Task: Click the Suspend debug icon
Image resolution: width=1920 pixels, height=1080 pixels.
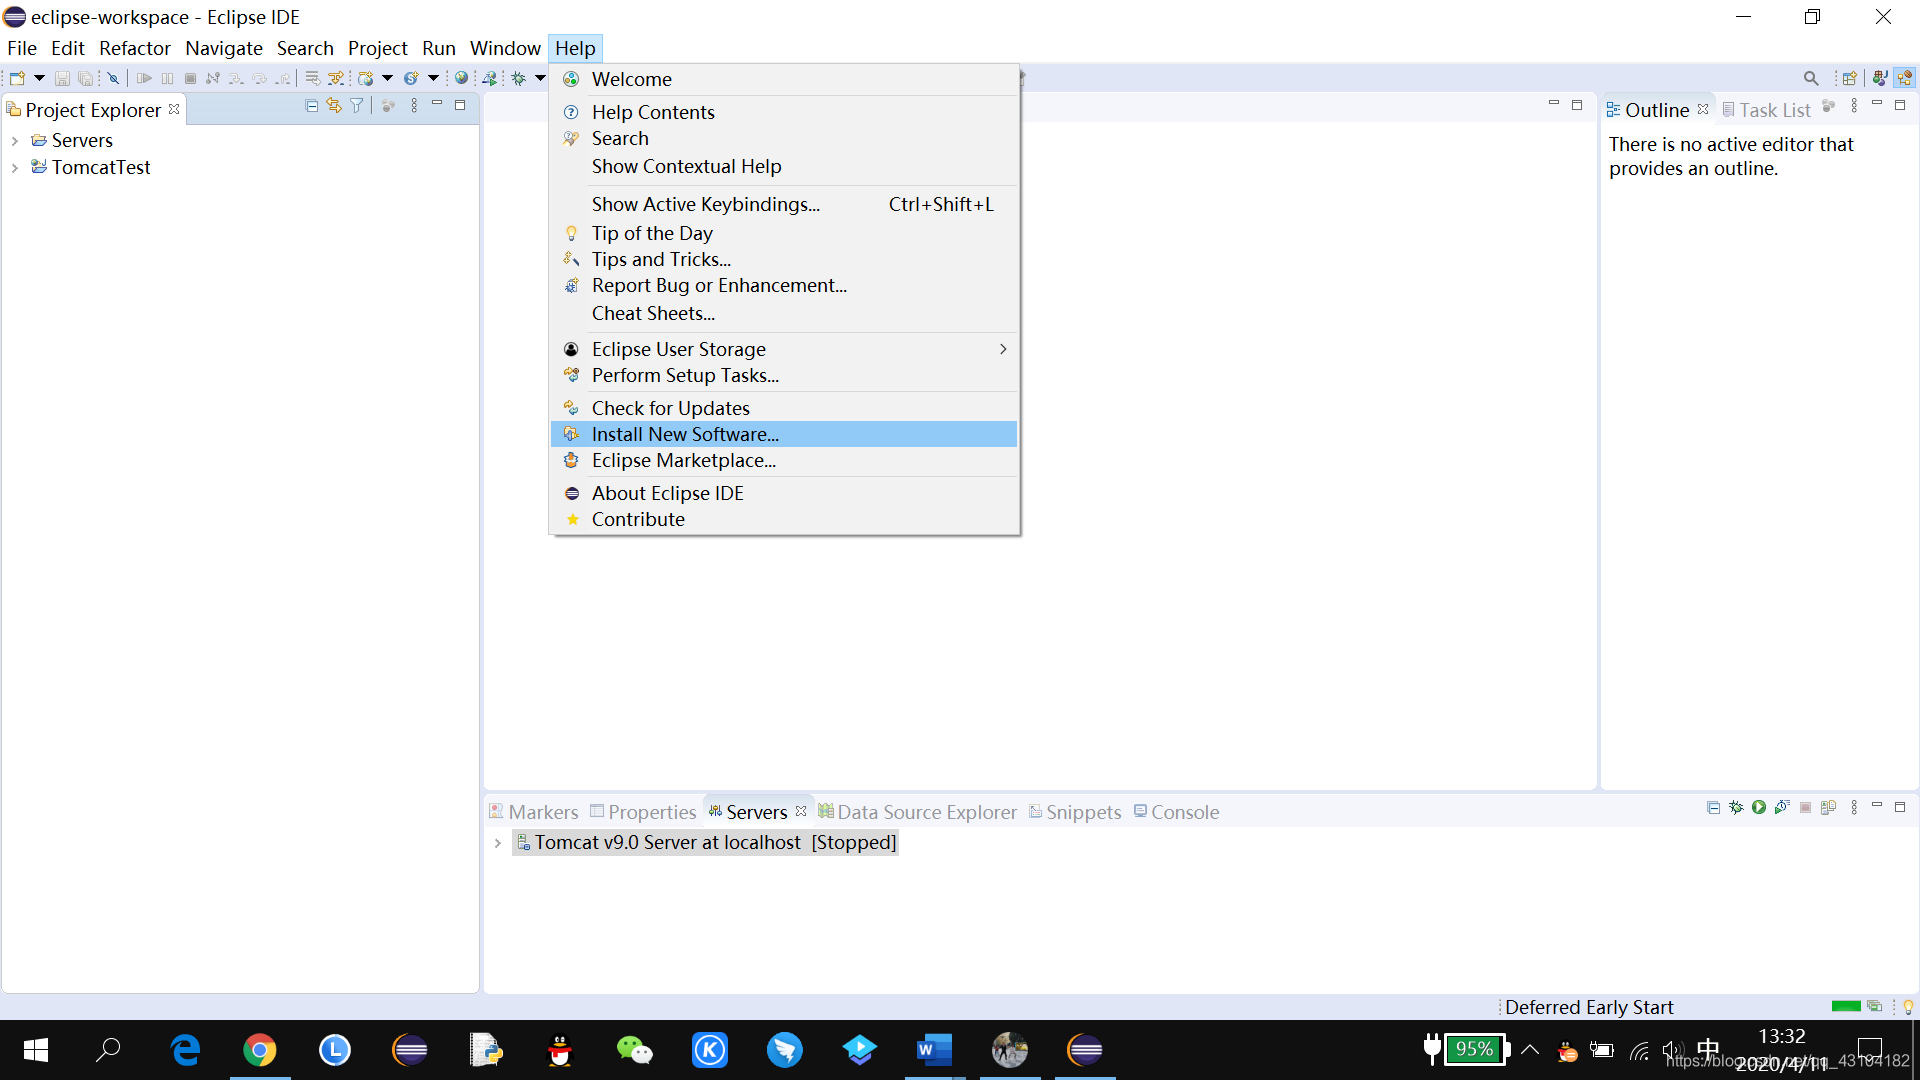Action: 167,78
